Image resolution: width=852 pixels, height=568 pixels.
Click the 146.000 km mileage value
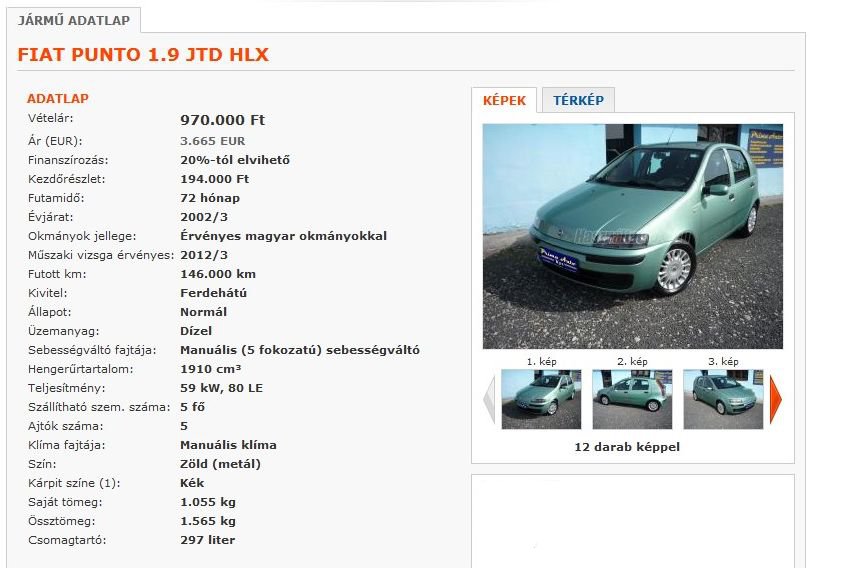[x=218, y=274]
